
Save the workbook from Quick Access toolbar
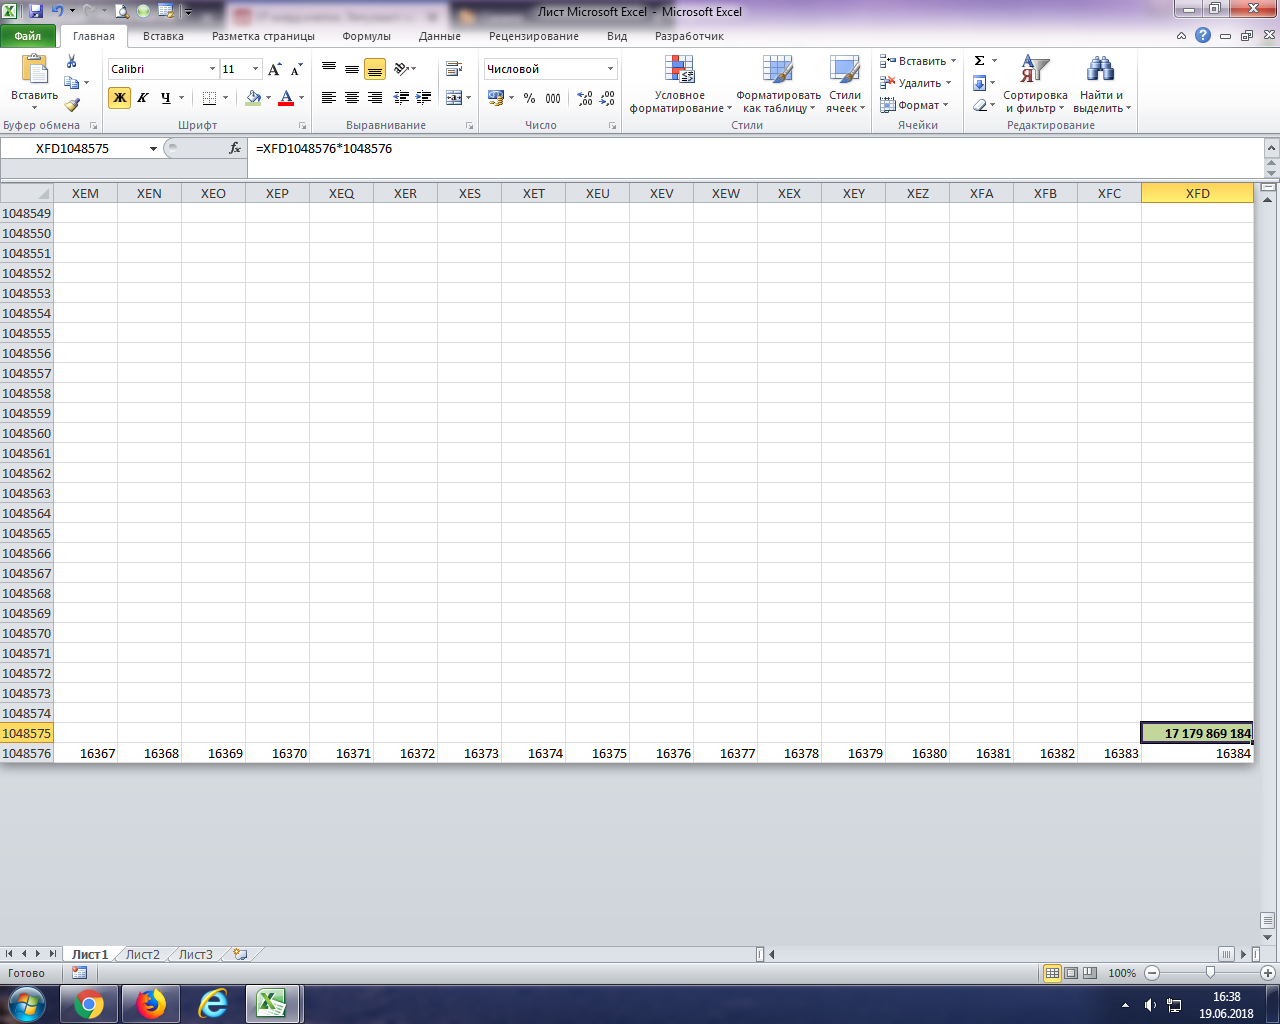(36, 11)
